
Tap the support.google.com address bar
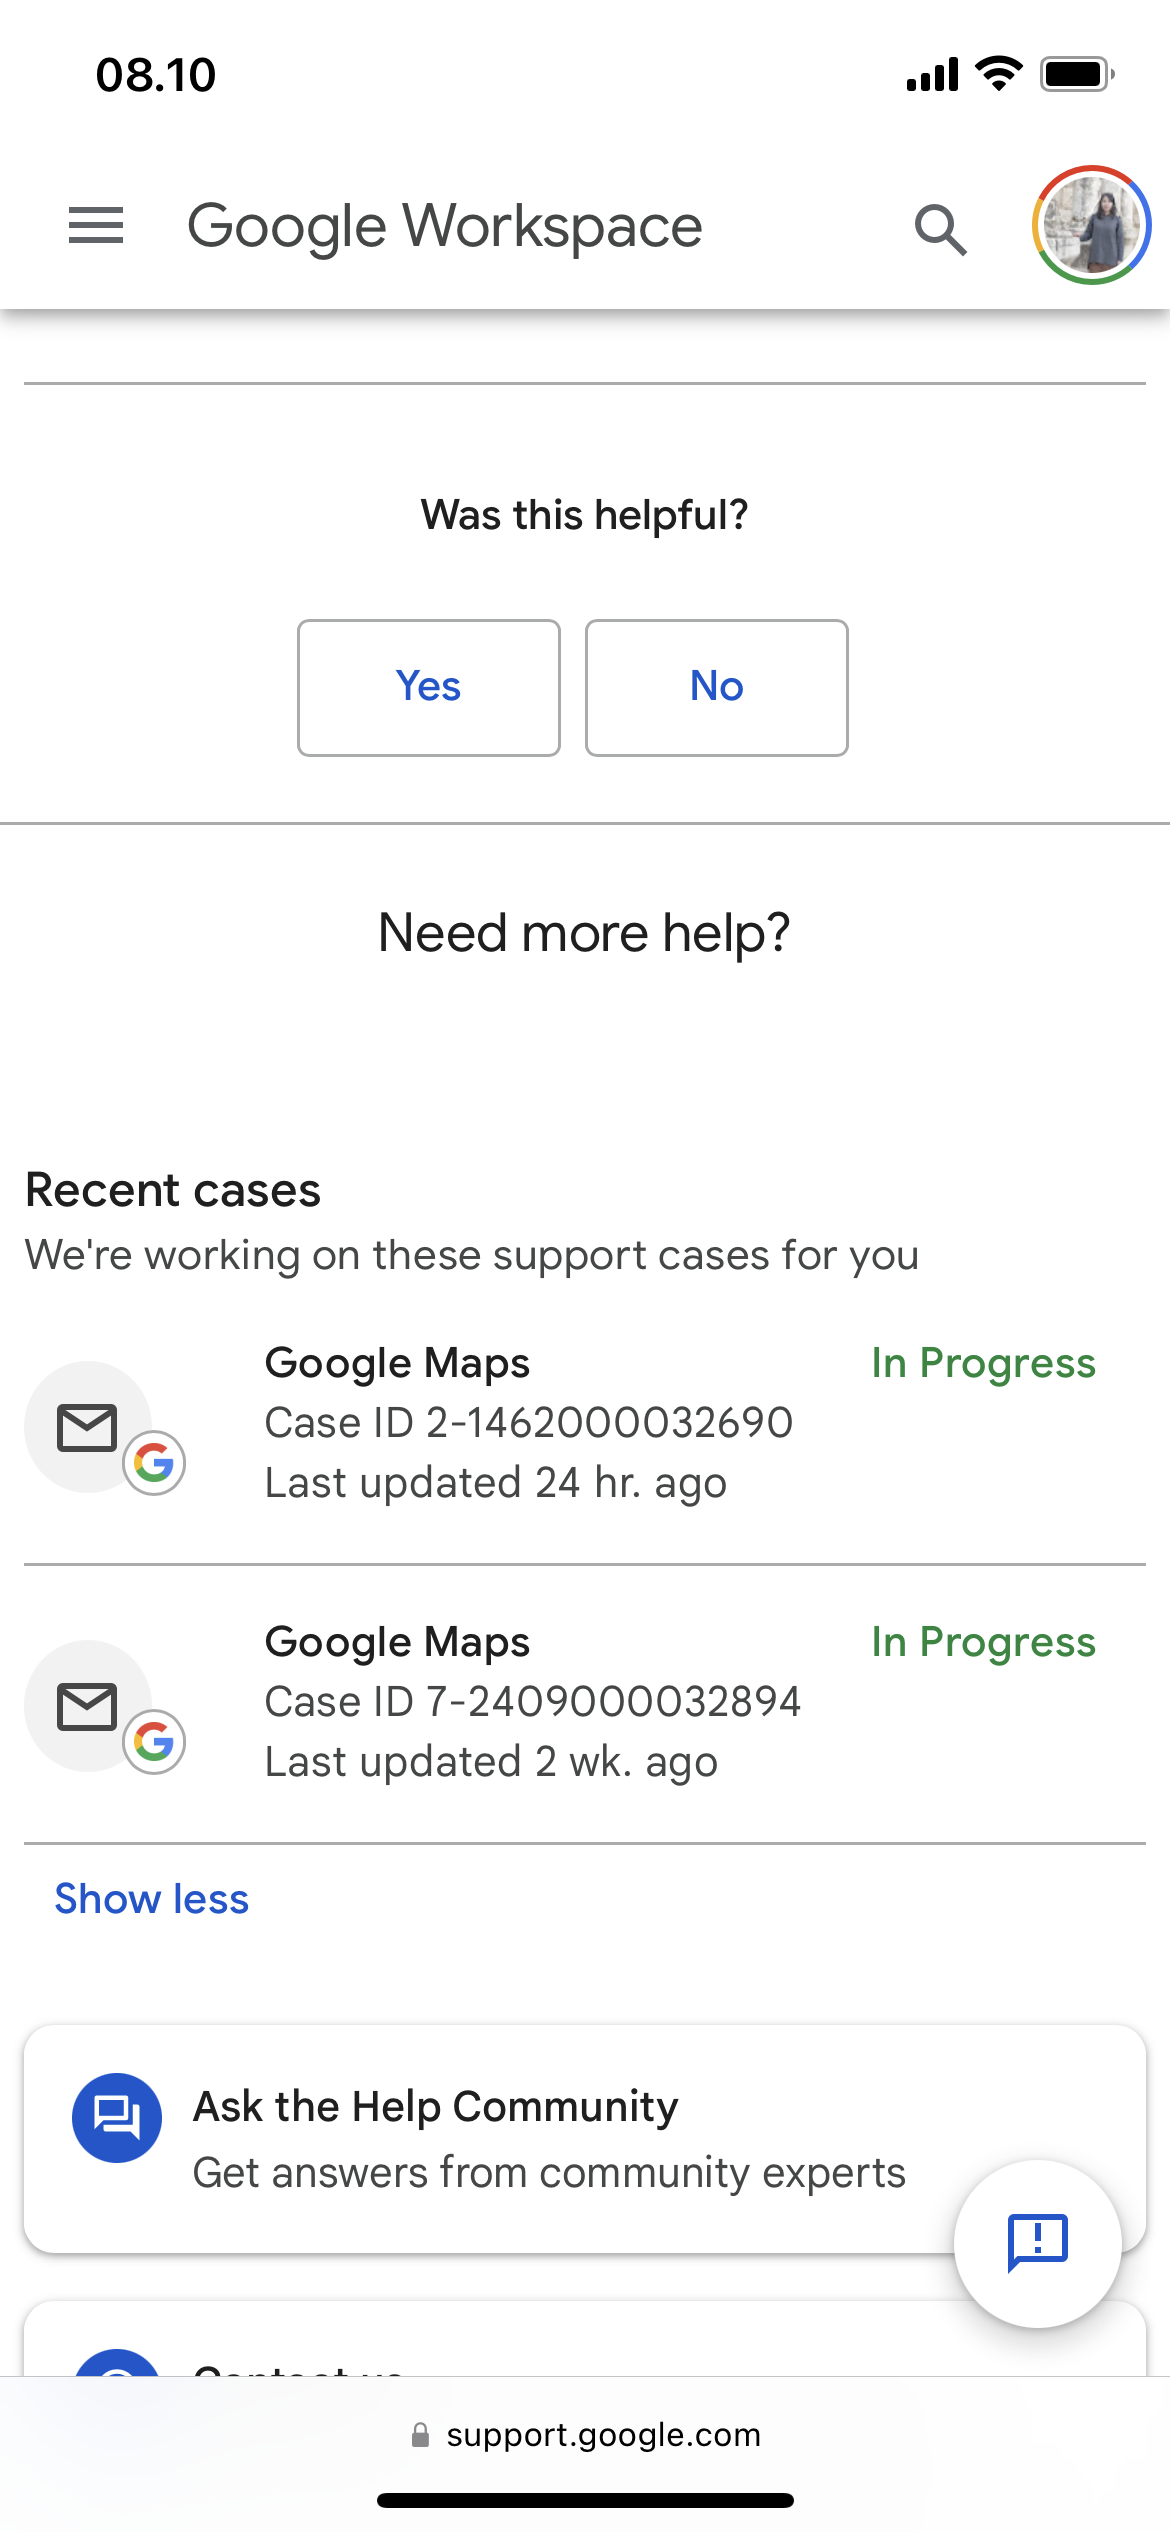tap(585, 2435)
